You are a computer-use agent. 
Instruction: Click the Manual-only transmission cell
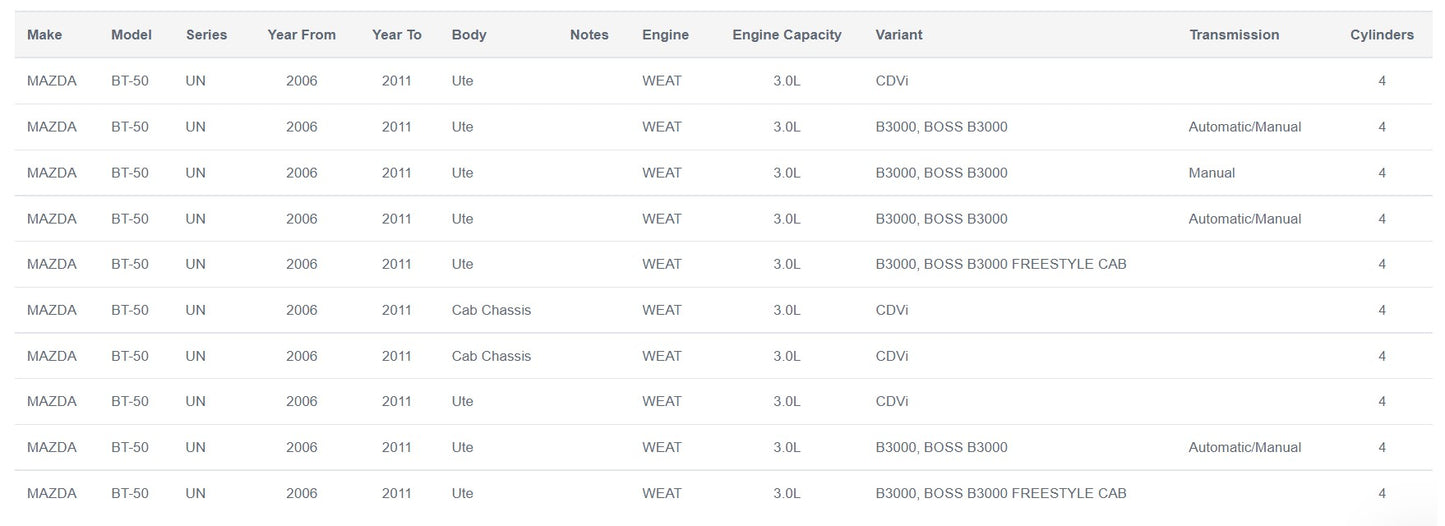point(1211,173)
